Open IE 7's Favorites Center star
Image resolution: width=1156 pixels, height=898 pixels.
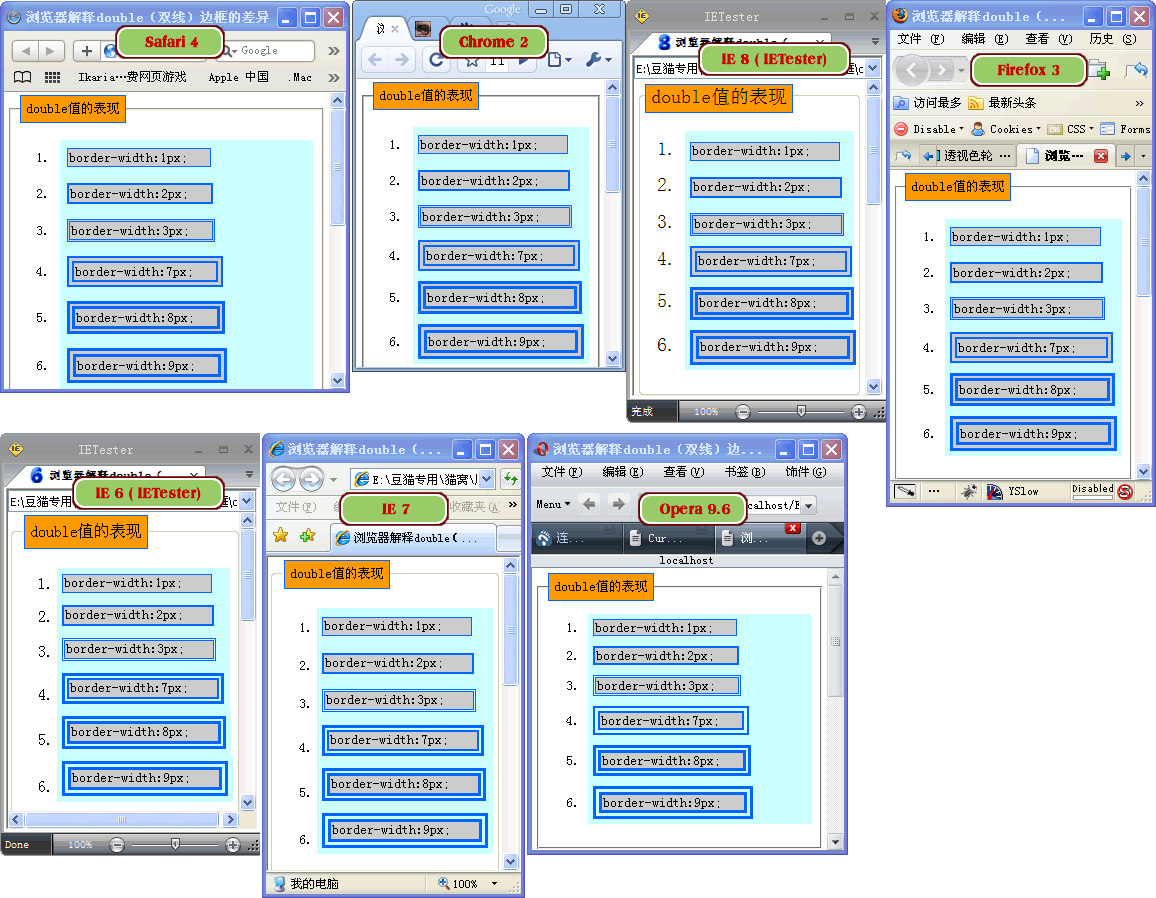pyautogui.click(x=281, y=535)
